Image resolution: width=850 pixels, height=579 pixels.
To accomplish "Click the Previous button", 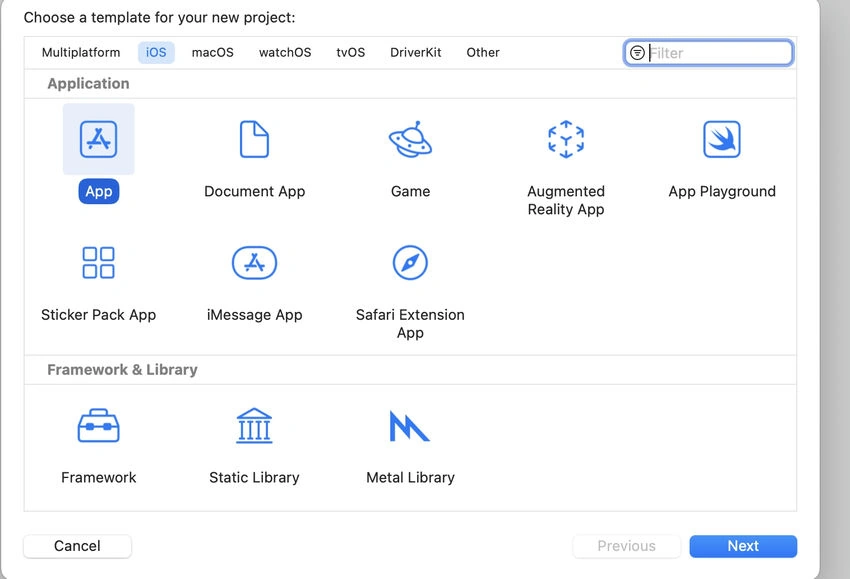I will click(627, 546).
